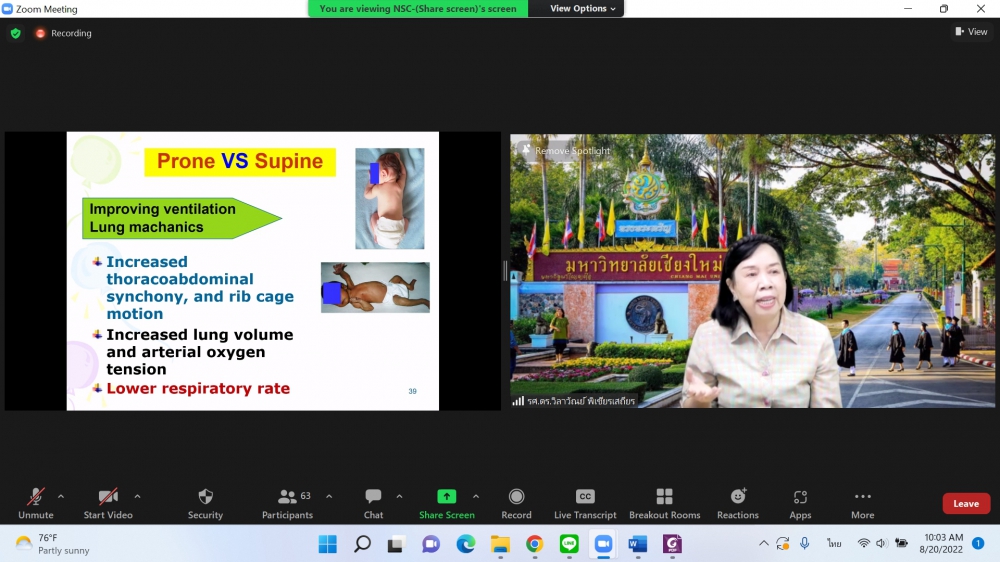Image resolution: width=1000 pixels, height=562 pixels.
Task: Start recording with the Record button
Action: coord(516,503)
